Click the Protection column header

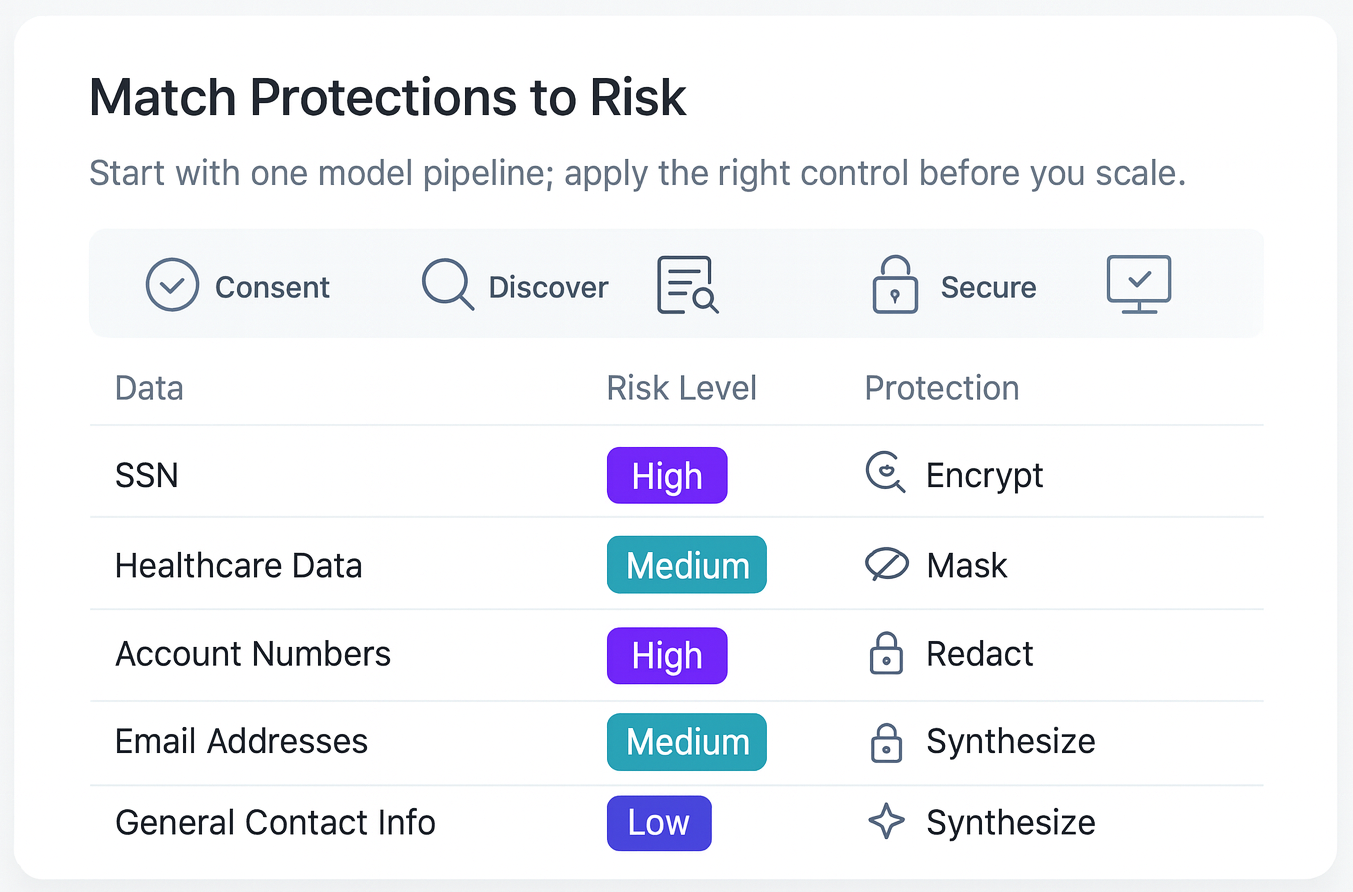(942, 388)
